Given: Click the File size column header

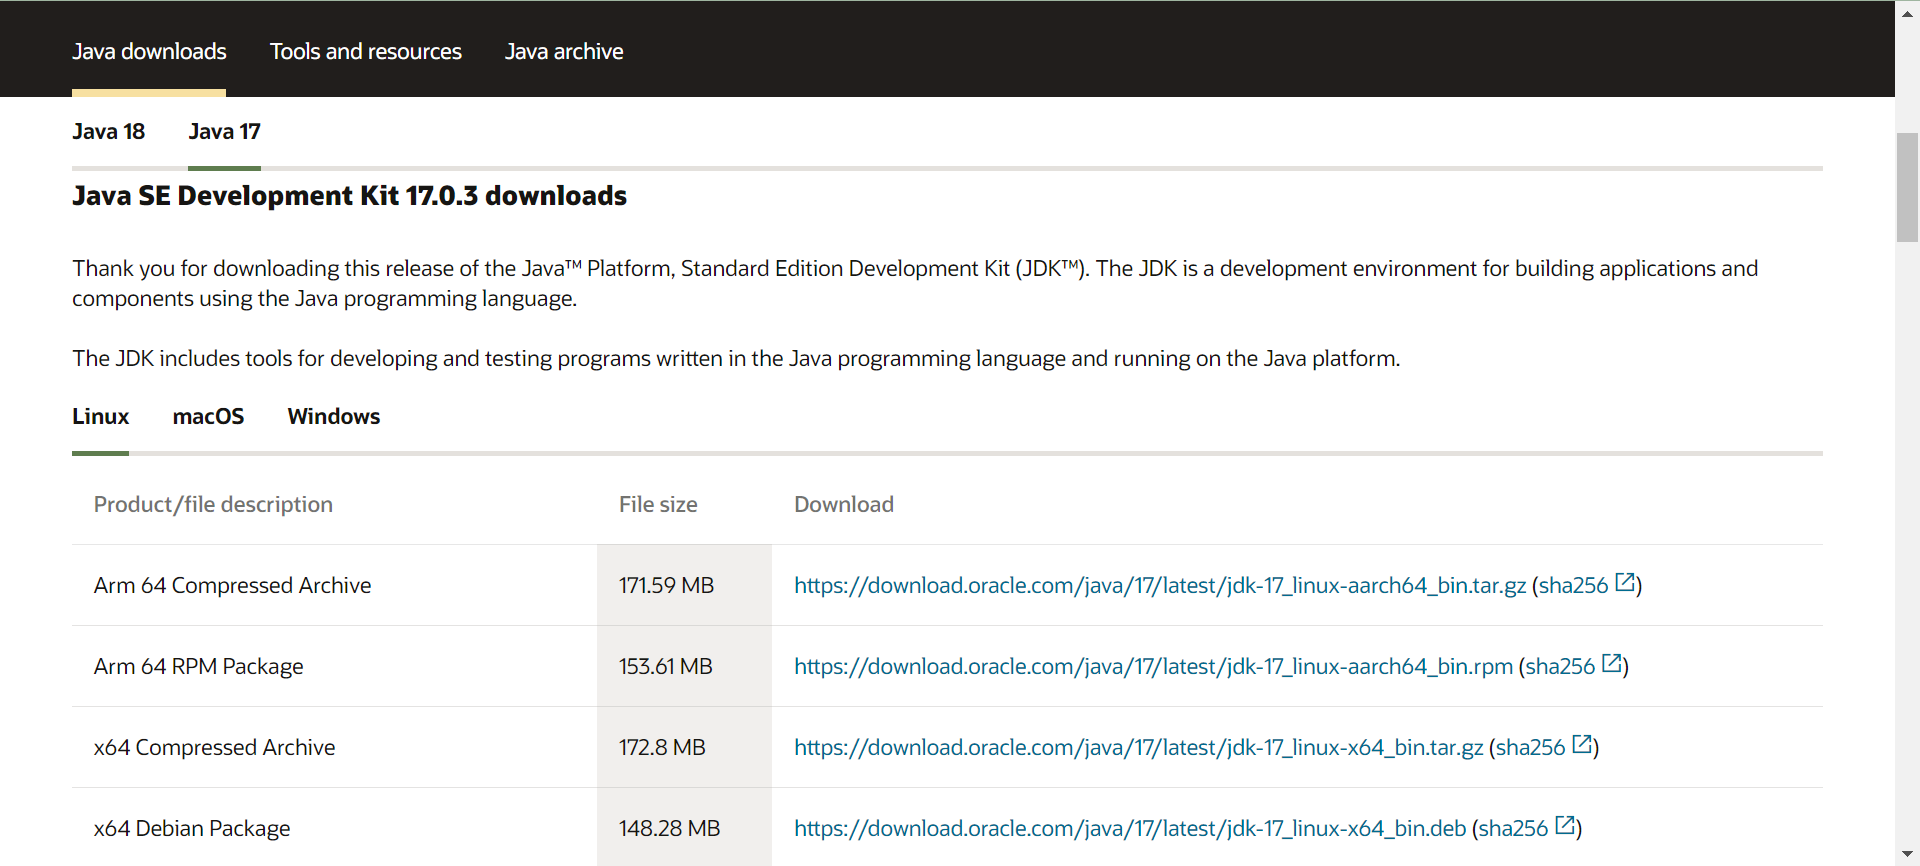Looking at the screenshot, I should click(658, 504).
